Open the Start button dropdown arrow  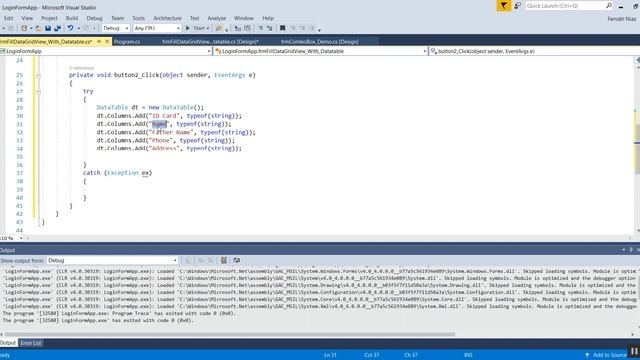[x=208, y=29]
